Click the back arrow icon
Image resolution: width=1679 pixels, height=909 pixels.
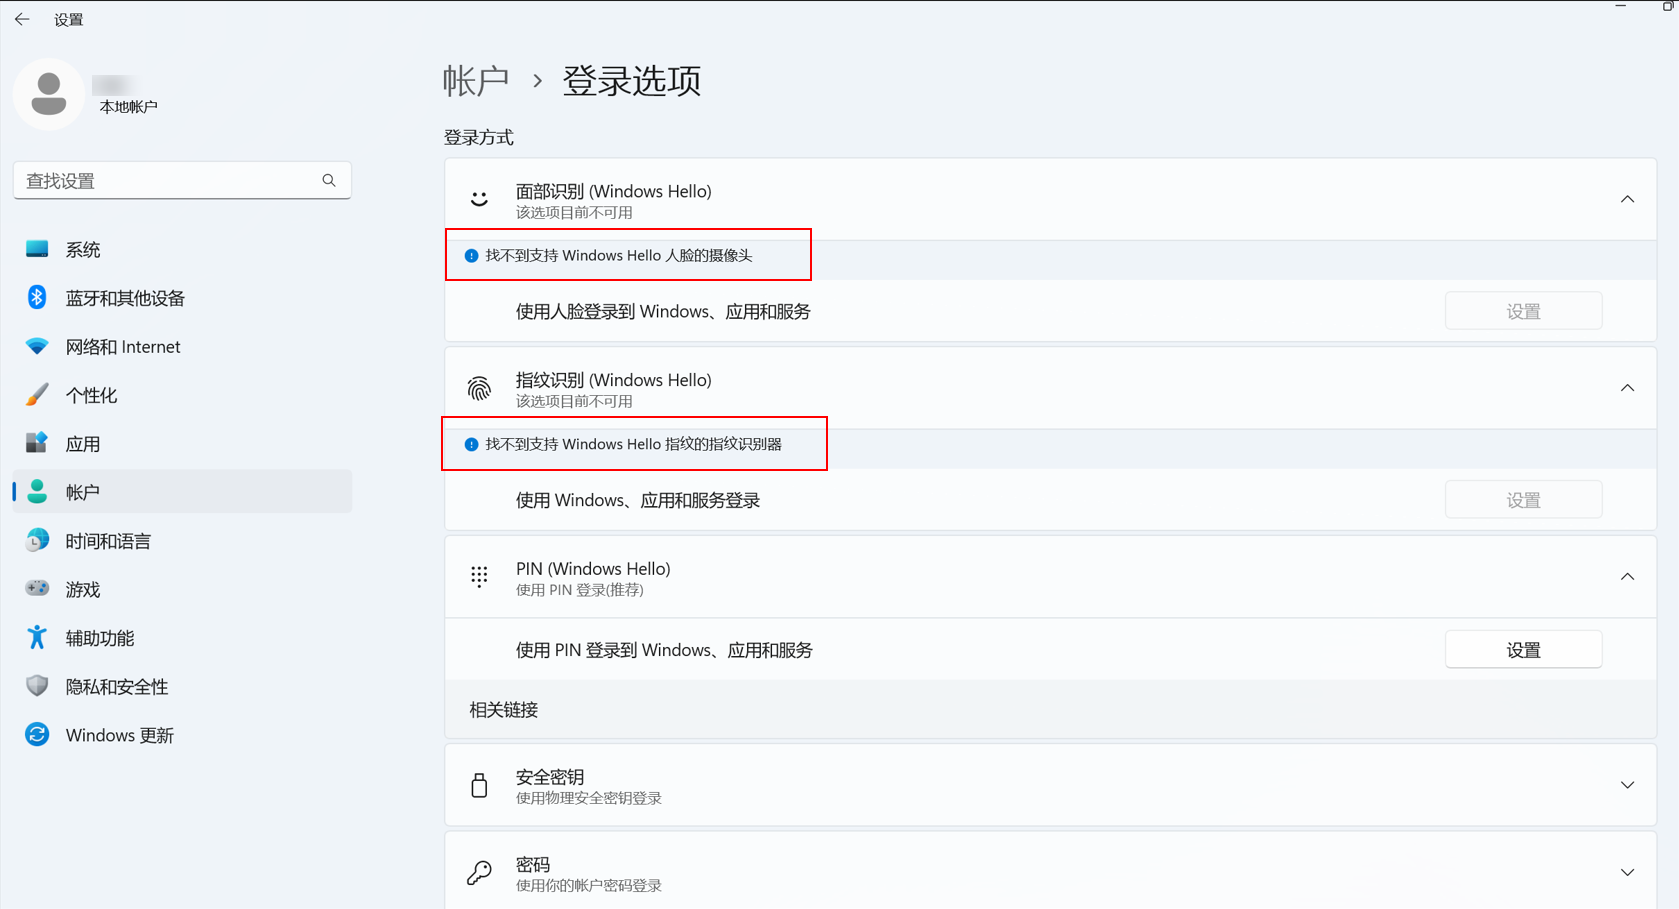22,19
